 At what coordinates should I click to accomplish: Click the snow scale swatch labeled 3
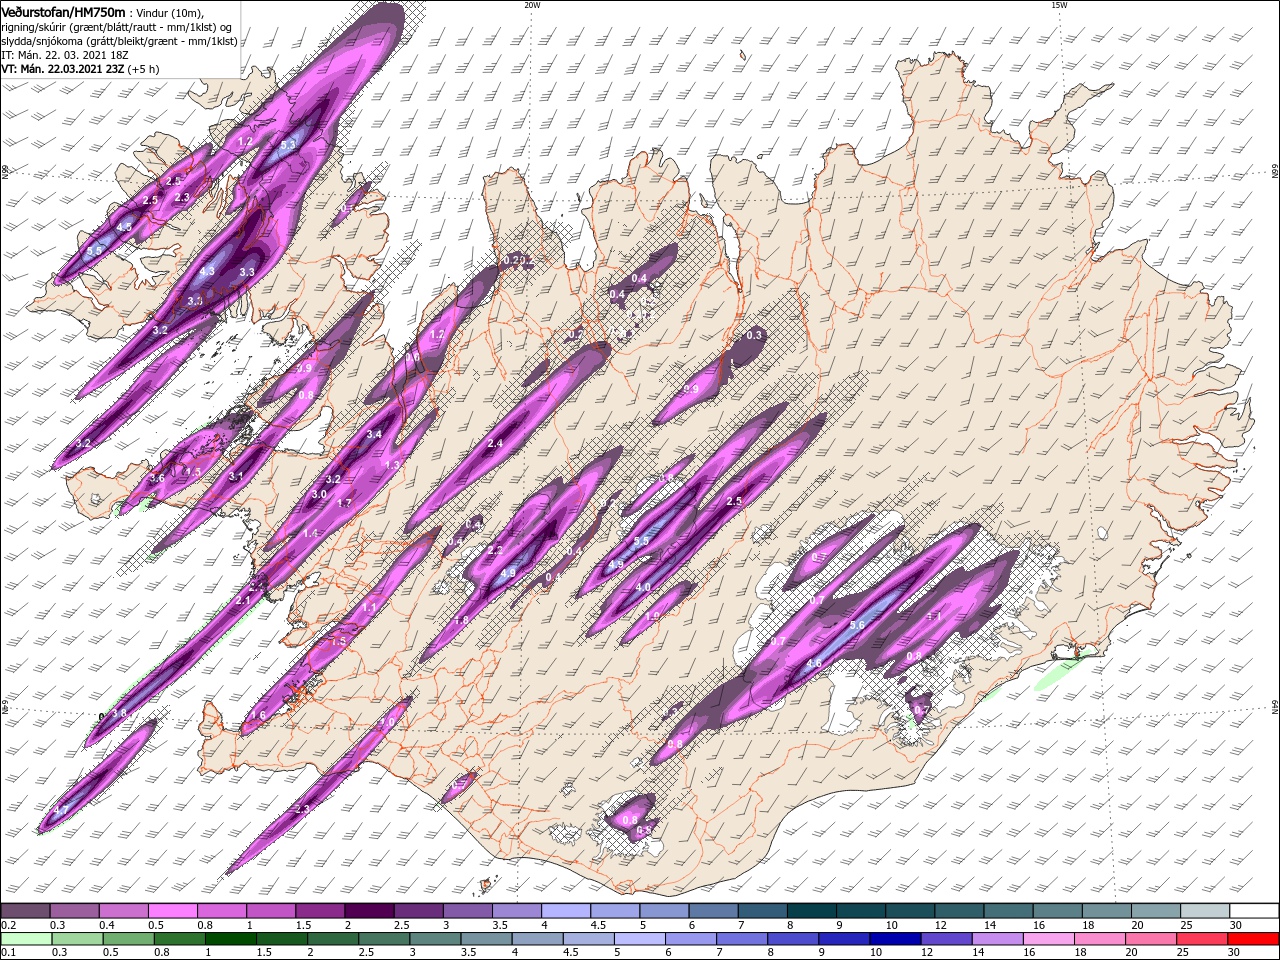coord(467,911)
